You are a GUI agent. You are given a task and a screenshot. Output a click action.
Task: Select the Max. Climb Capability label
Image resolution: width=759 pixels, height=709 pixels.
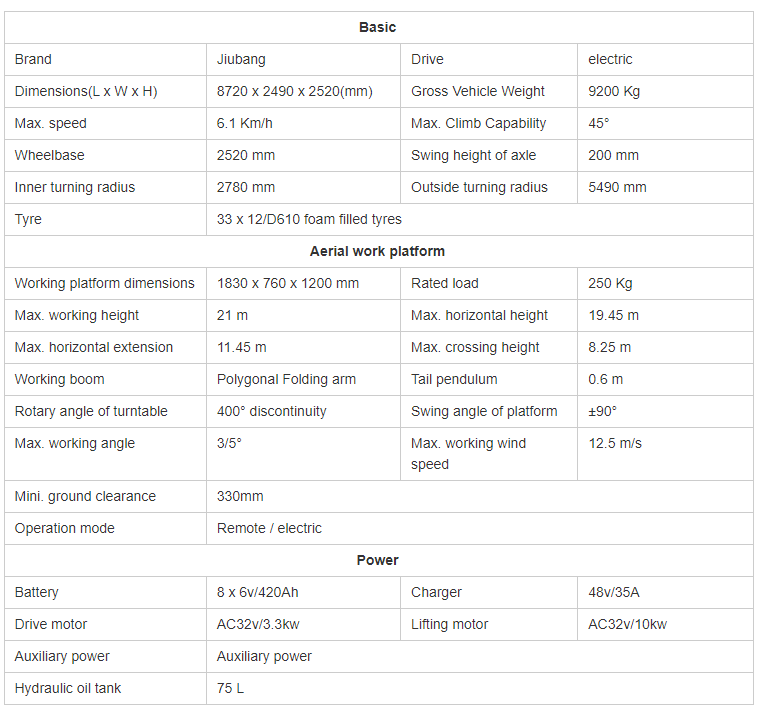[x=478, y=123]
